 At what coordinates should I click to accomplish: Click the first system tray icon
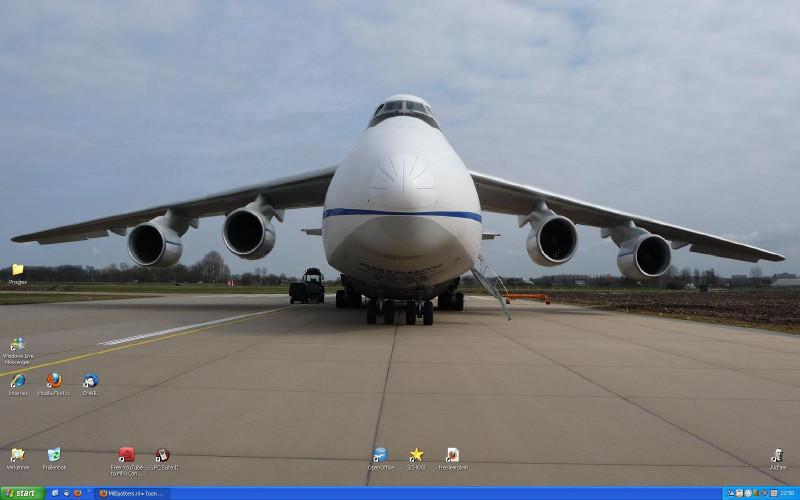click(731, 493)
